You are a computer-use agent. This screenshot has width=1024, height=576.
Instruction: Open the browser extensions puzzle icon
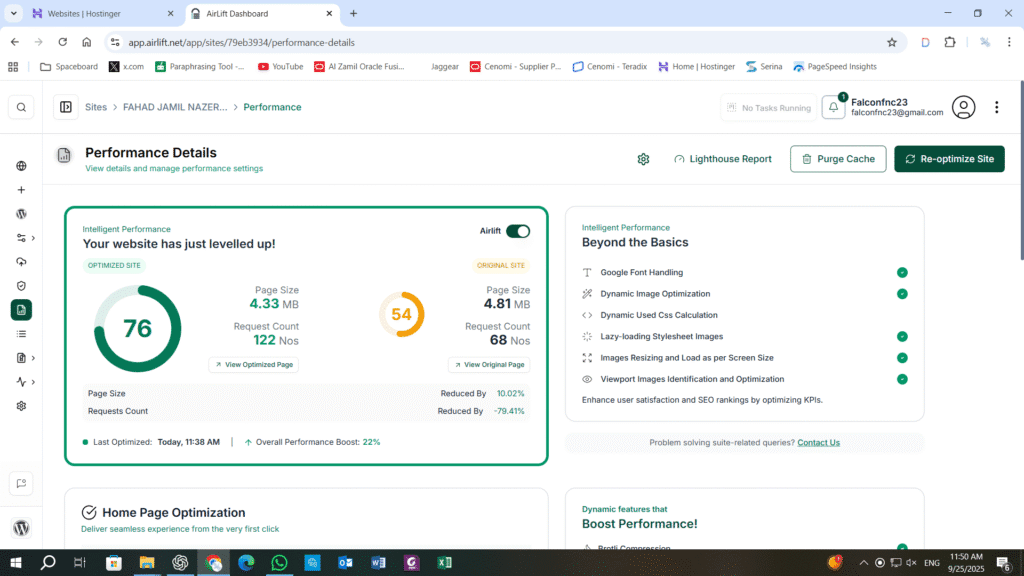pyautogui.click(x=950, y=42)
